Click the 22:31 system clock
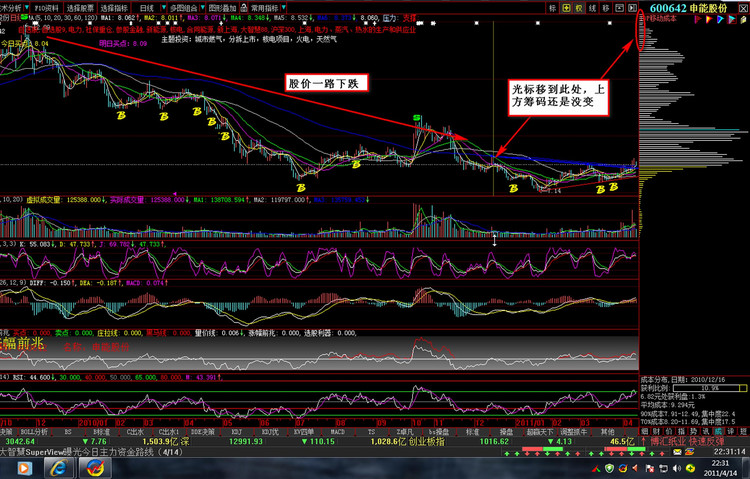Image resolution: width=750 pixels, height=479 pixels. (x=720, y=463)
